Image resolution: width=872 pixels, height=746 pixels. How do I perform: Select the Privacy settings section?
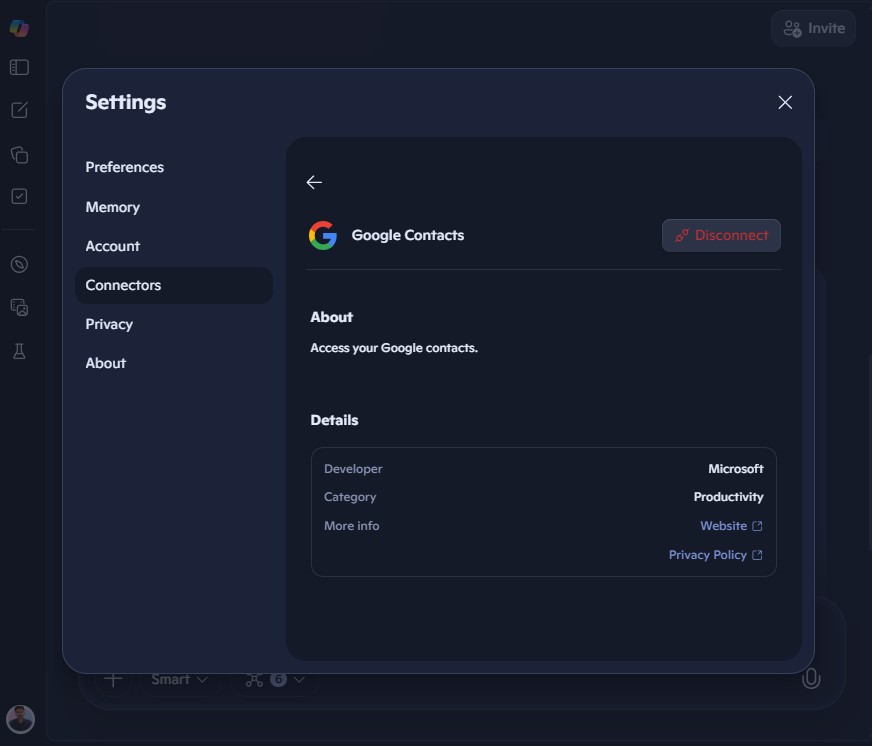point(109,324)
